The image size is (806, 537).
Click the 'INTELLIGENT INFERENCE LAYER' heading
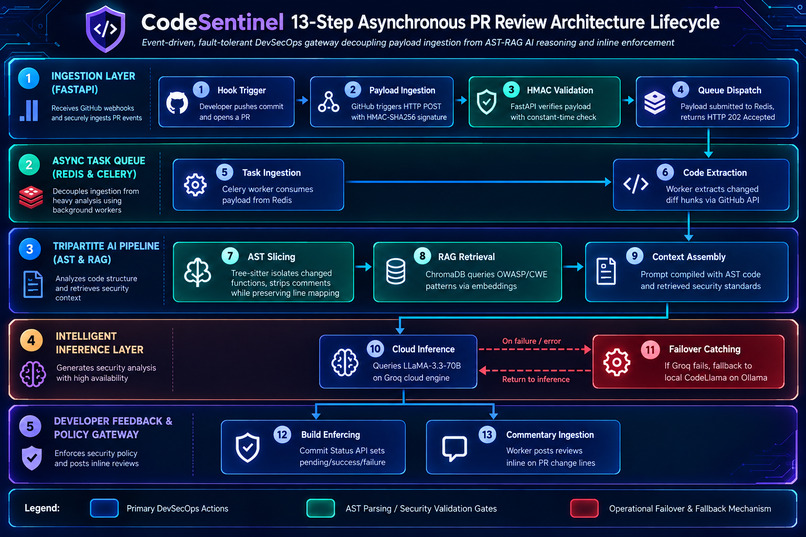[99, 343]
